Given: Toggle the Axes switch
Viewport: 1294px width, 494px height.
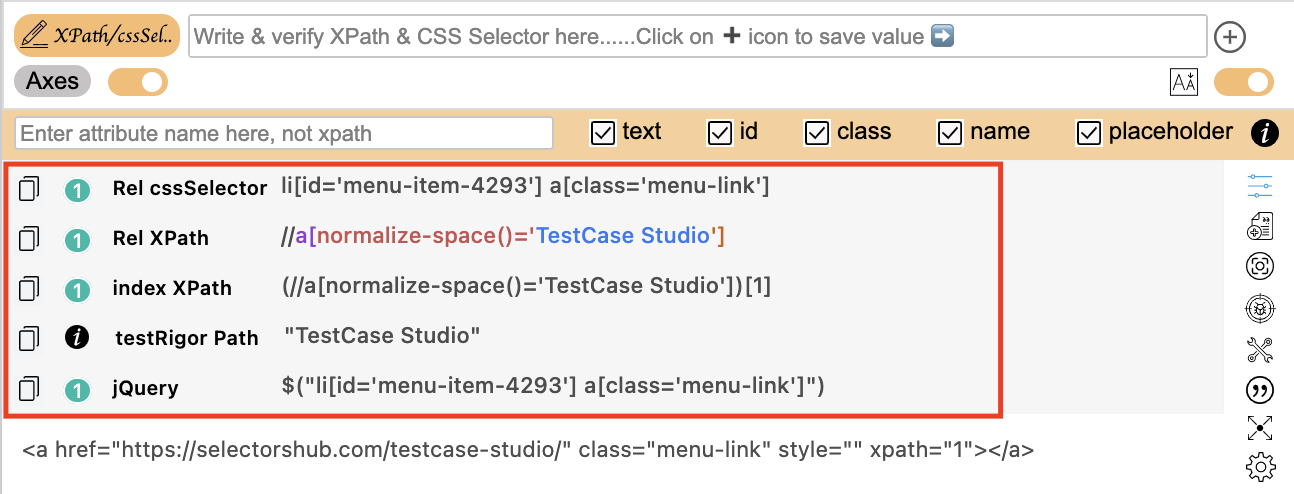Looking at the screenshot, I should (x=138, y=82).
